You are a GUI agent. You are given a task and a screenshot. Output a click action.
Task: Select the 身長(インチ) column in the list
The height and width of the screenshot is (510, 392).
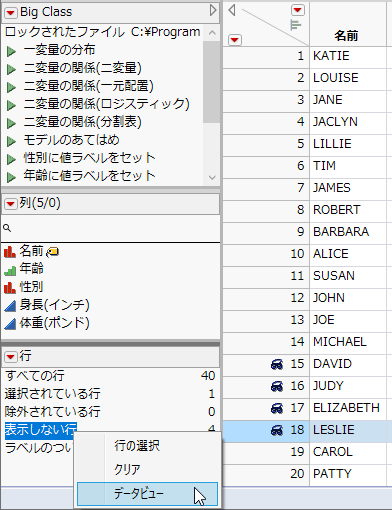[x=54, y=305]
